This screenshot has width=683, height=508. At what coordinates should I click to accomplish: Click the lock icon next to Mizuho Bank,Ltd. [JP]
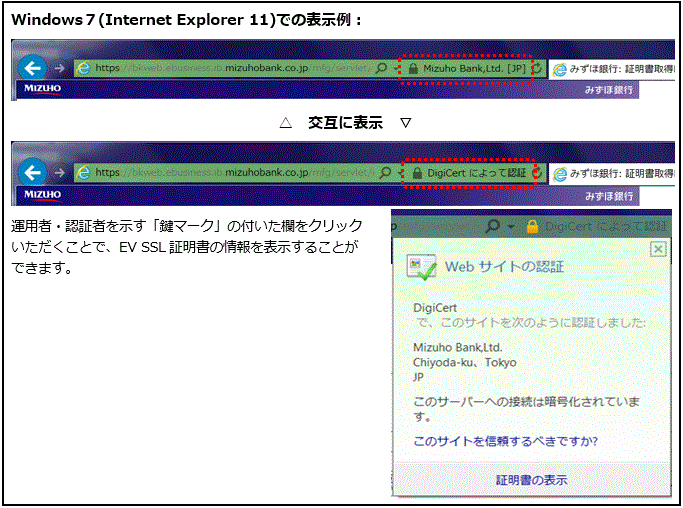tap(413, 68)
